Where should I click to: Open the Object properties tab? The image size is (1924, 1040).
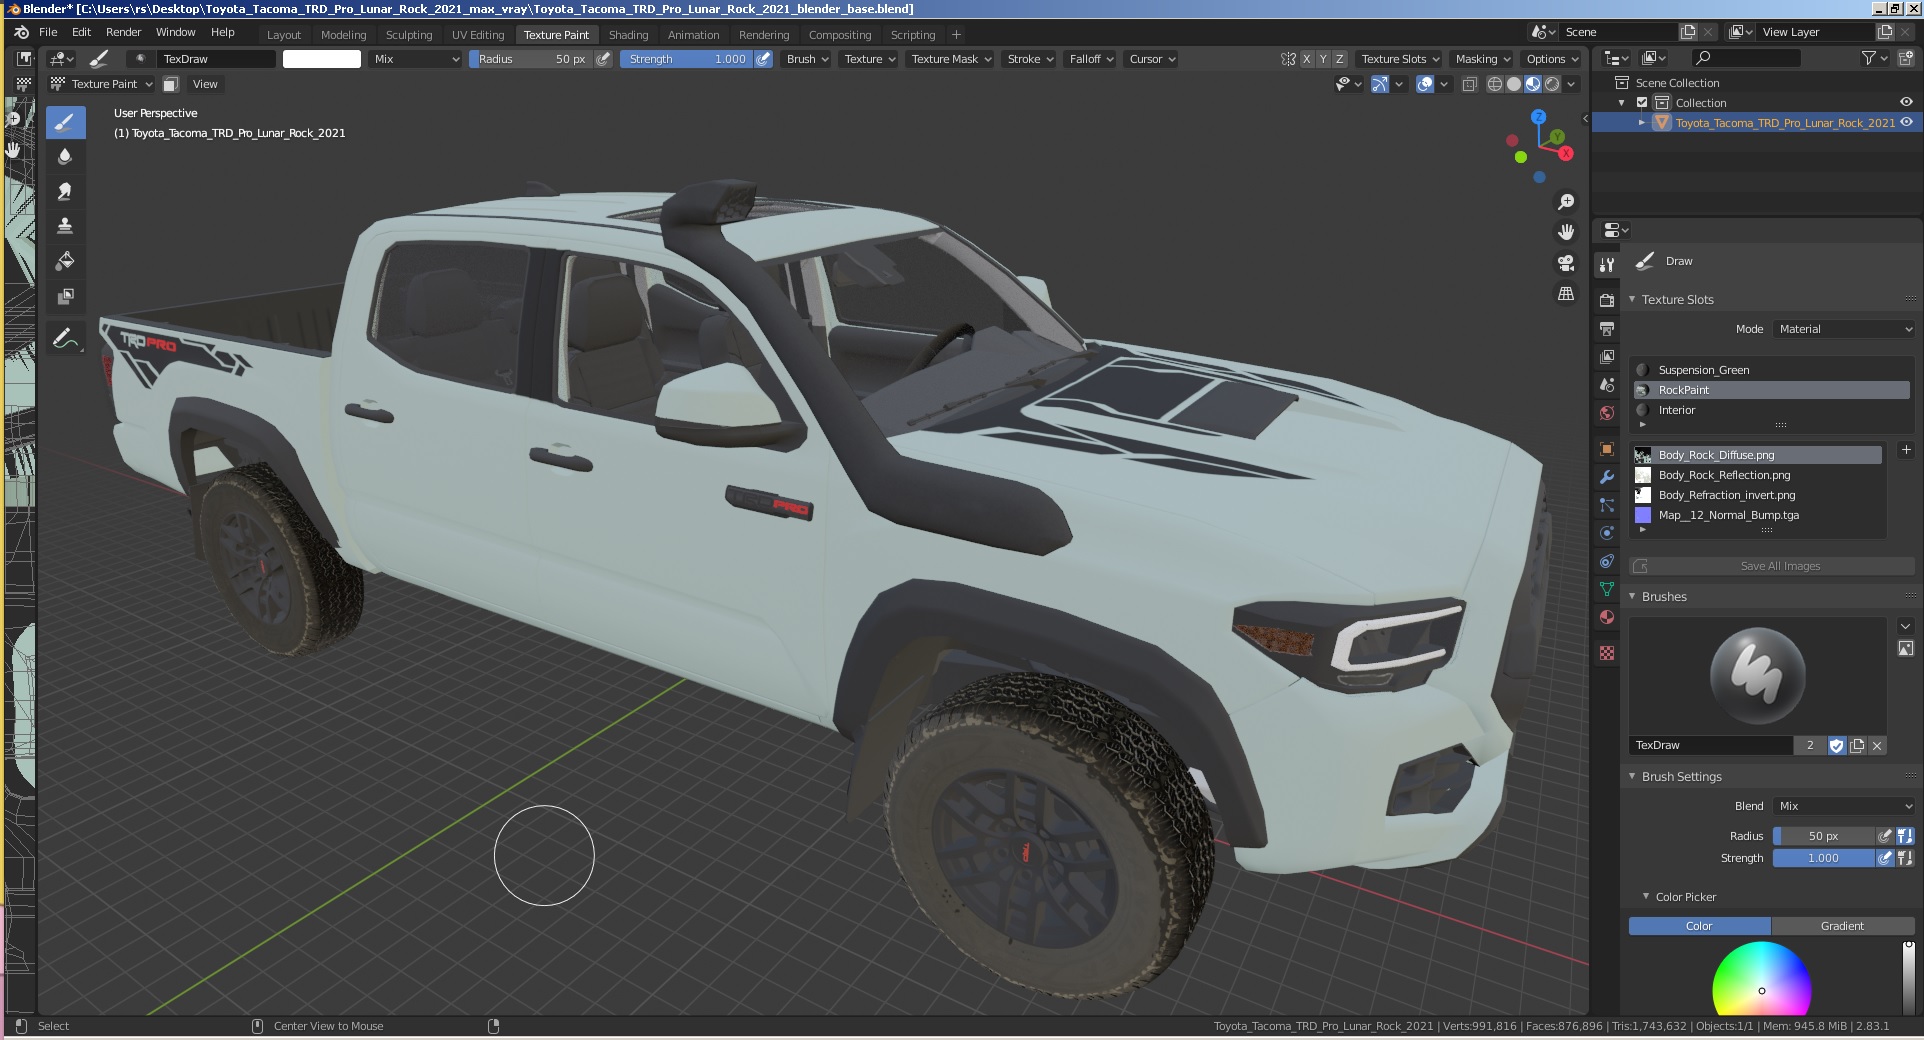point(1607,449)
